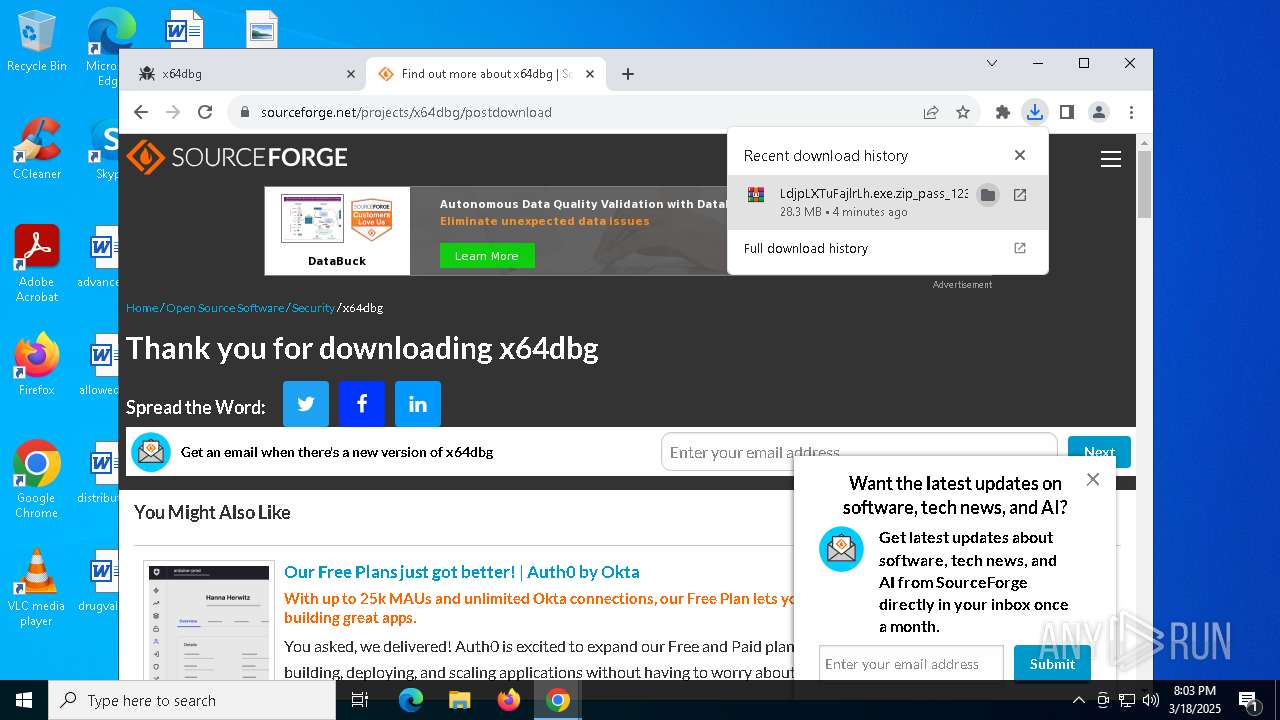The width and height of the screenshot is (1280, 720).
Task: Close the Find out more tab
Action: pos(590,74)
